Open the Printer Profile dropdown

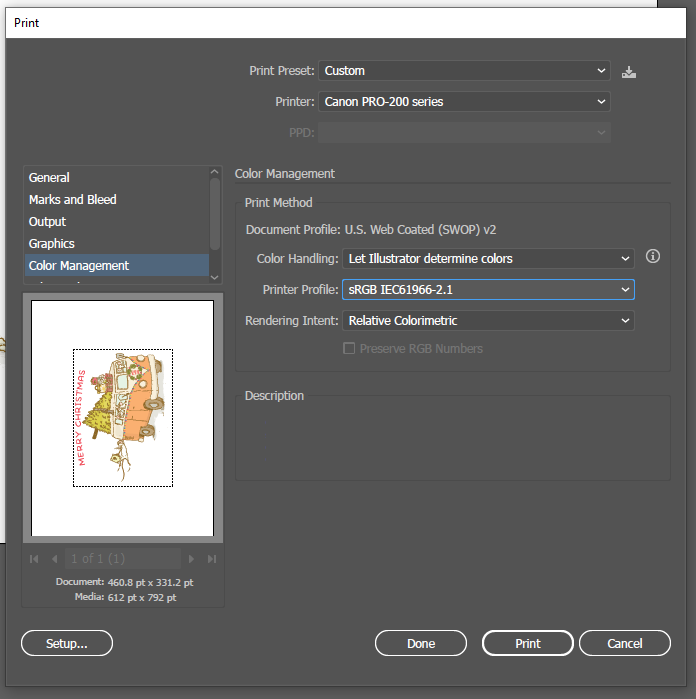click(x=488, y=290)
